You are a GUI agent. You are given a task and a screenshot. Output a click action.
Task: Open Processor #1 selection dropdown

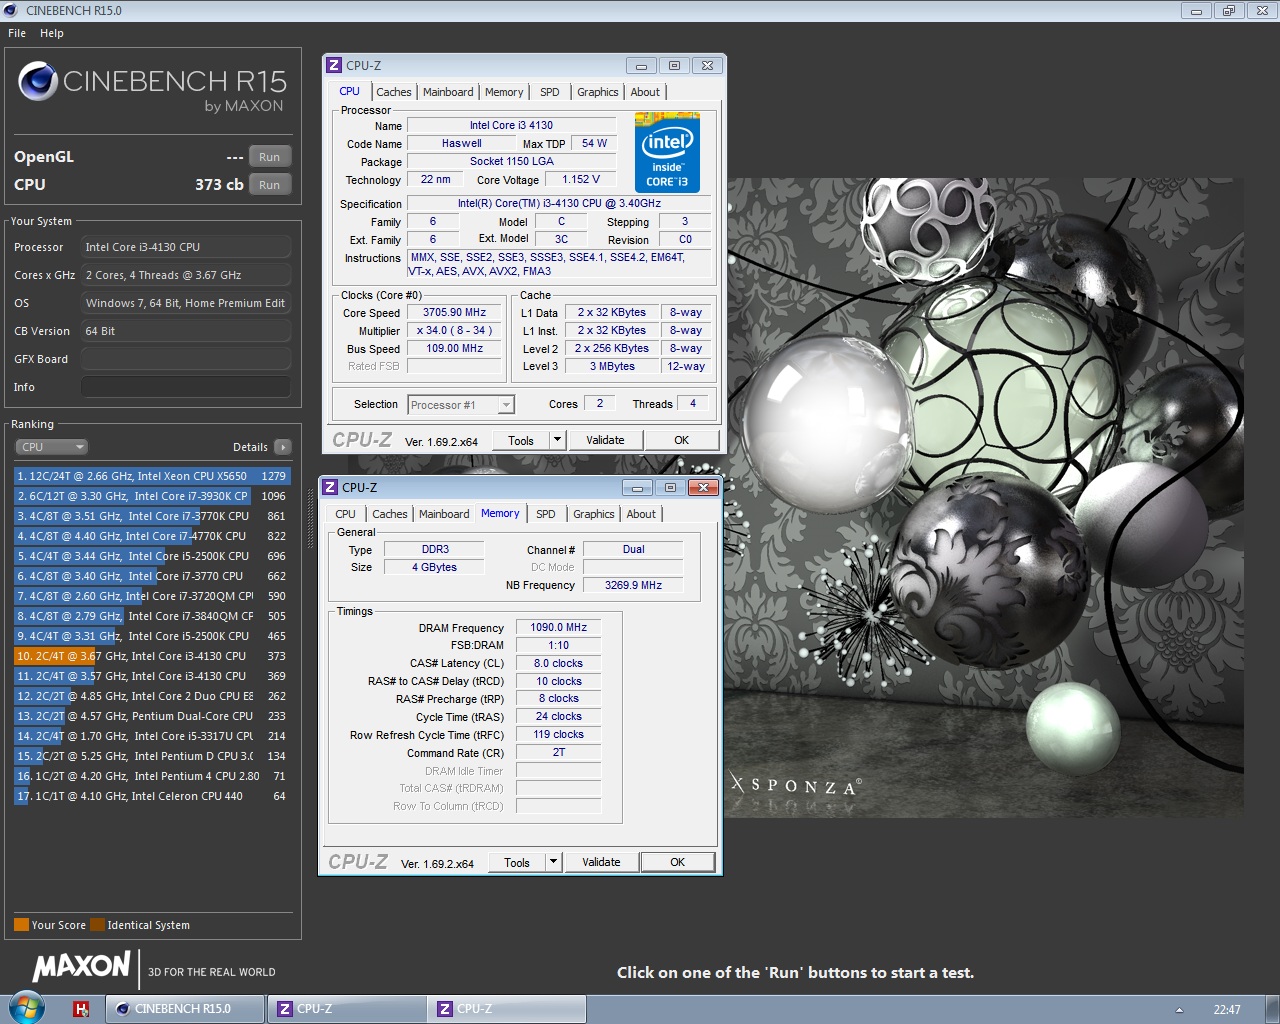click(461, 405)
